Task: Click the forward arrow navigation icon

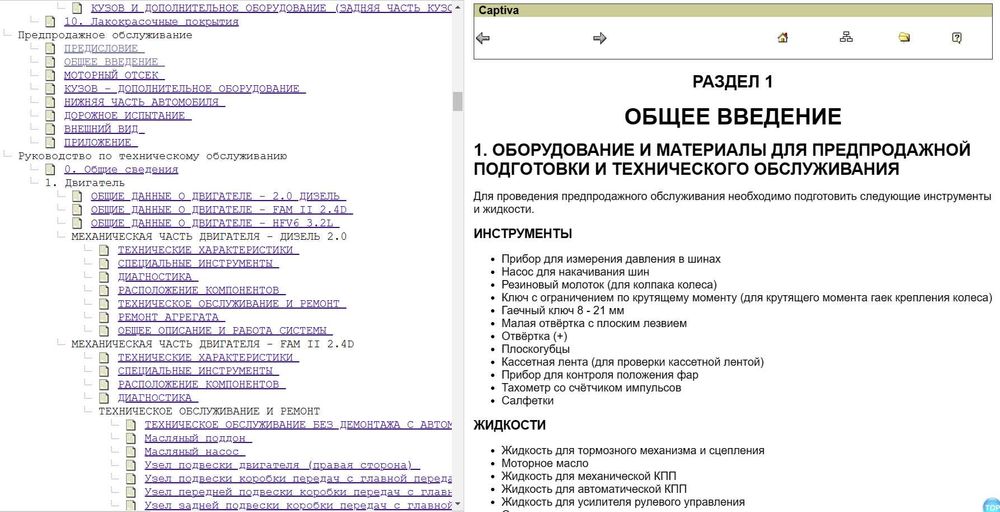Action: (599, 38)
